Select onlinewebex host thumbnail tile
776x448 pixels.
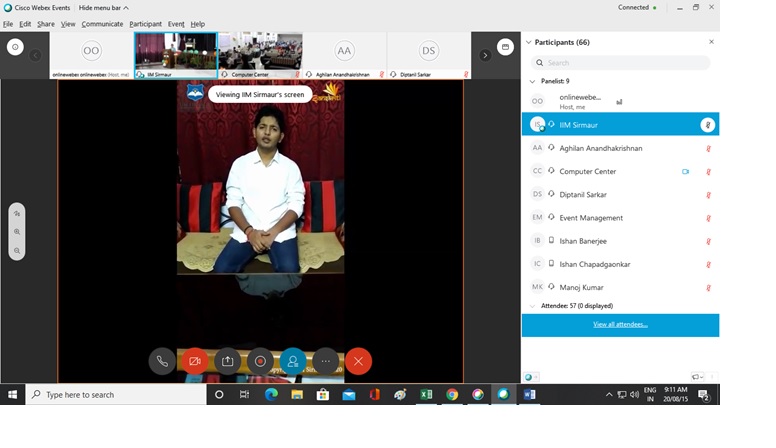click(x=91, y=55)
